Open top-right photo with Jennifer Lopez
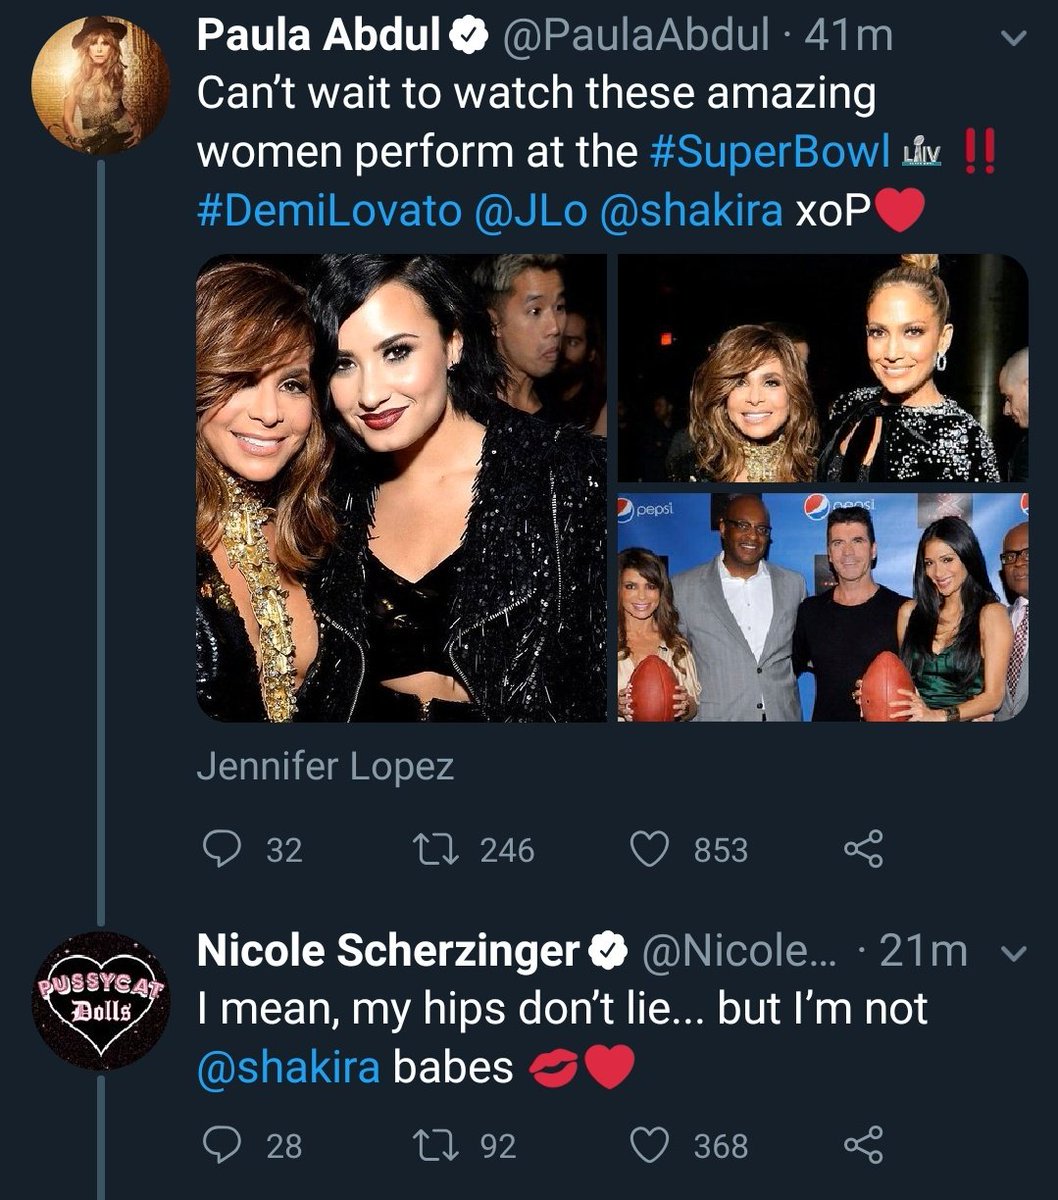Image resolution: width=1058 pixels, height=1200 pixels. click(822, 368)
